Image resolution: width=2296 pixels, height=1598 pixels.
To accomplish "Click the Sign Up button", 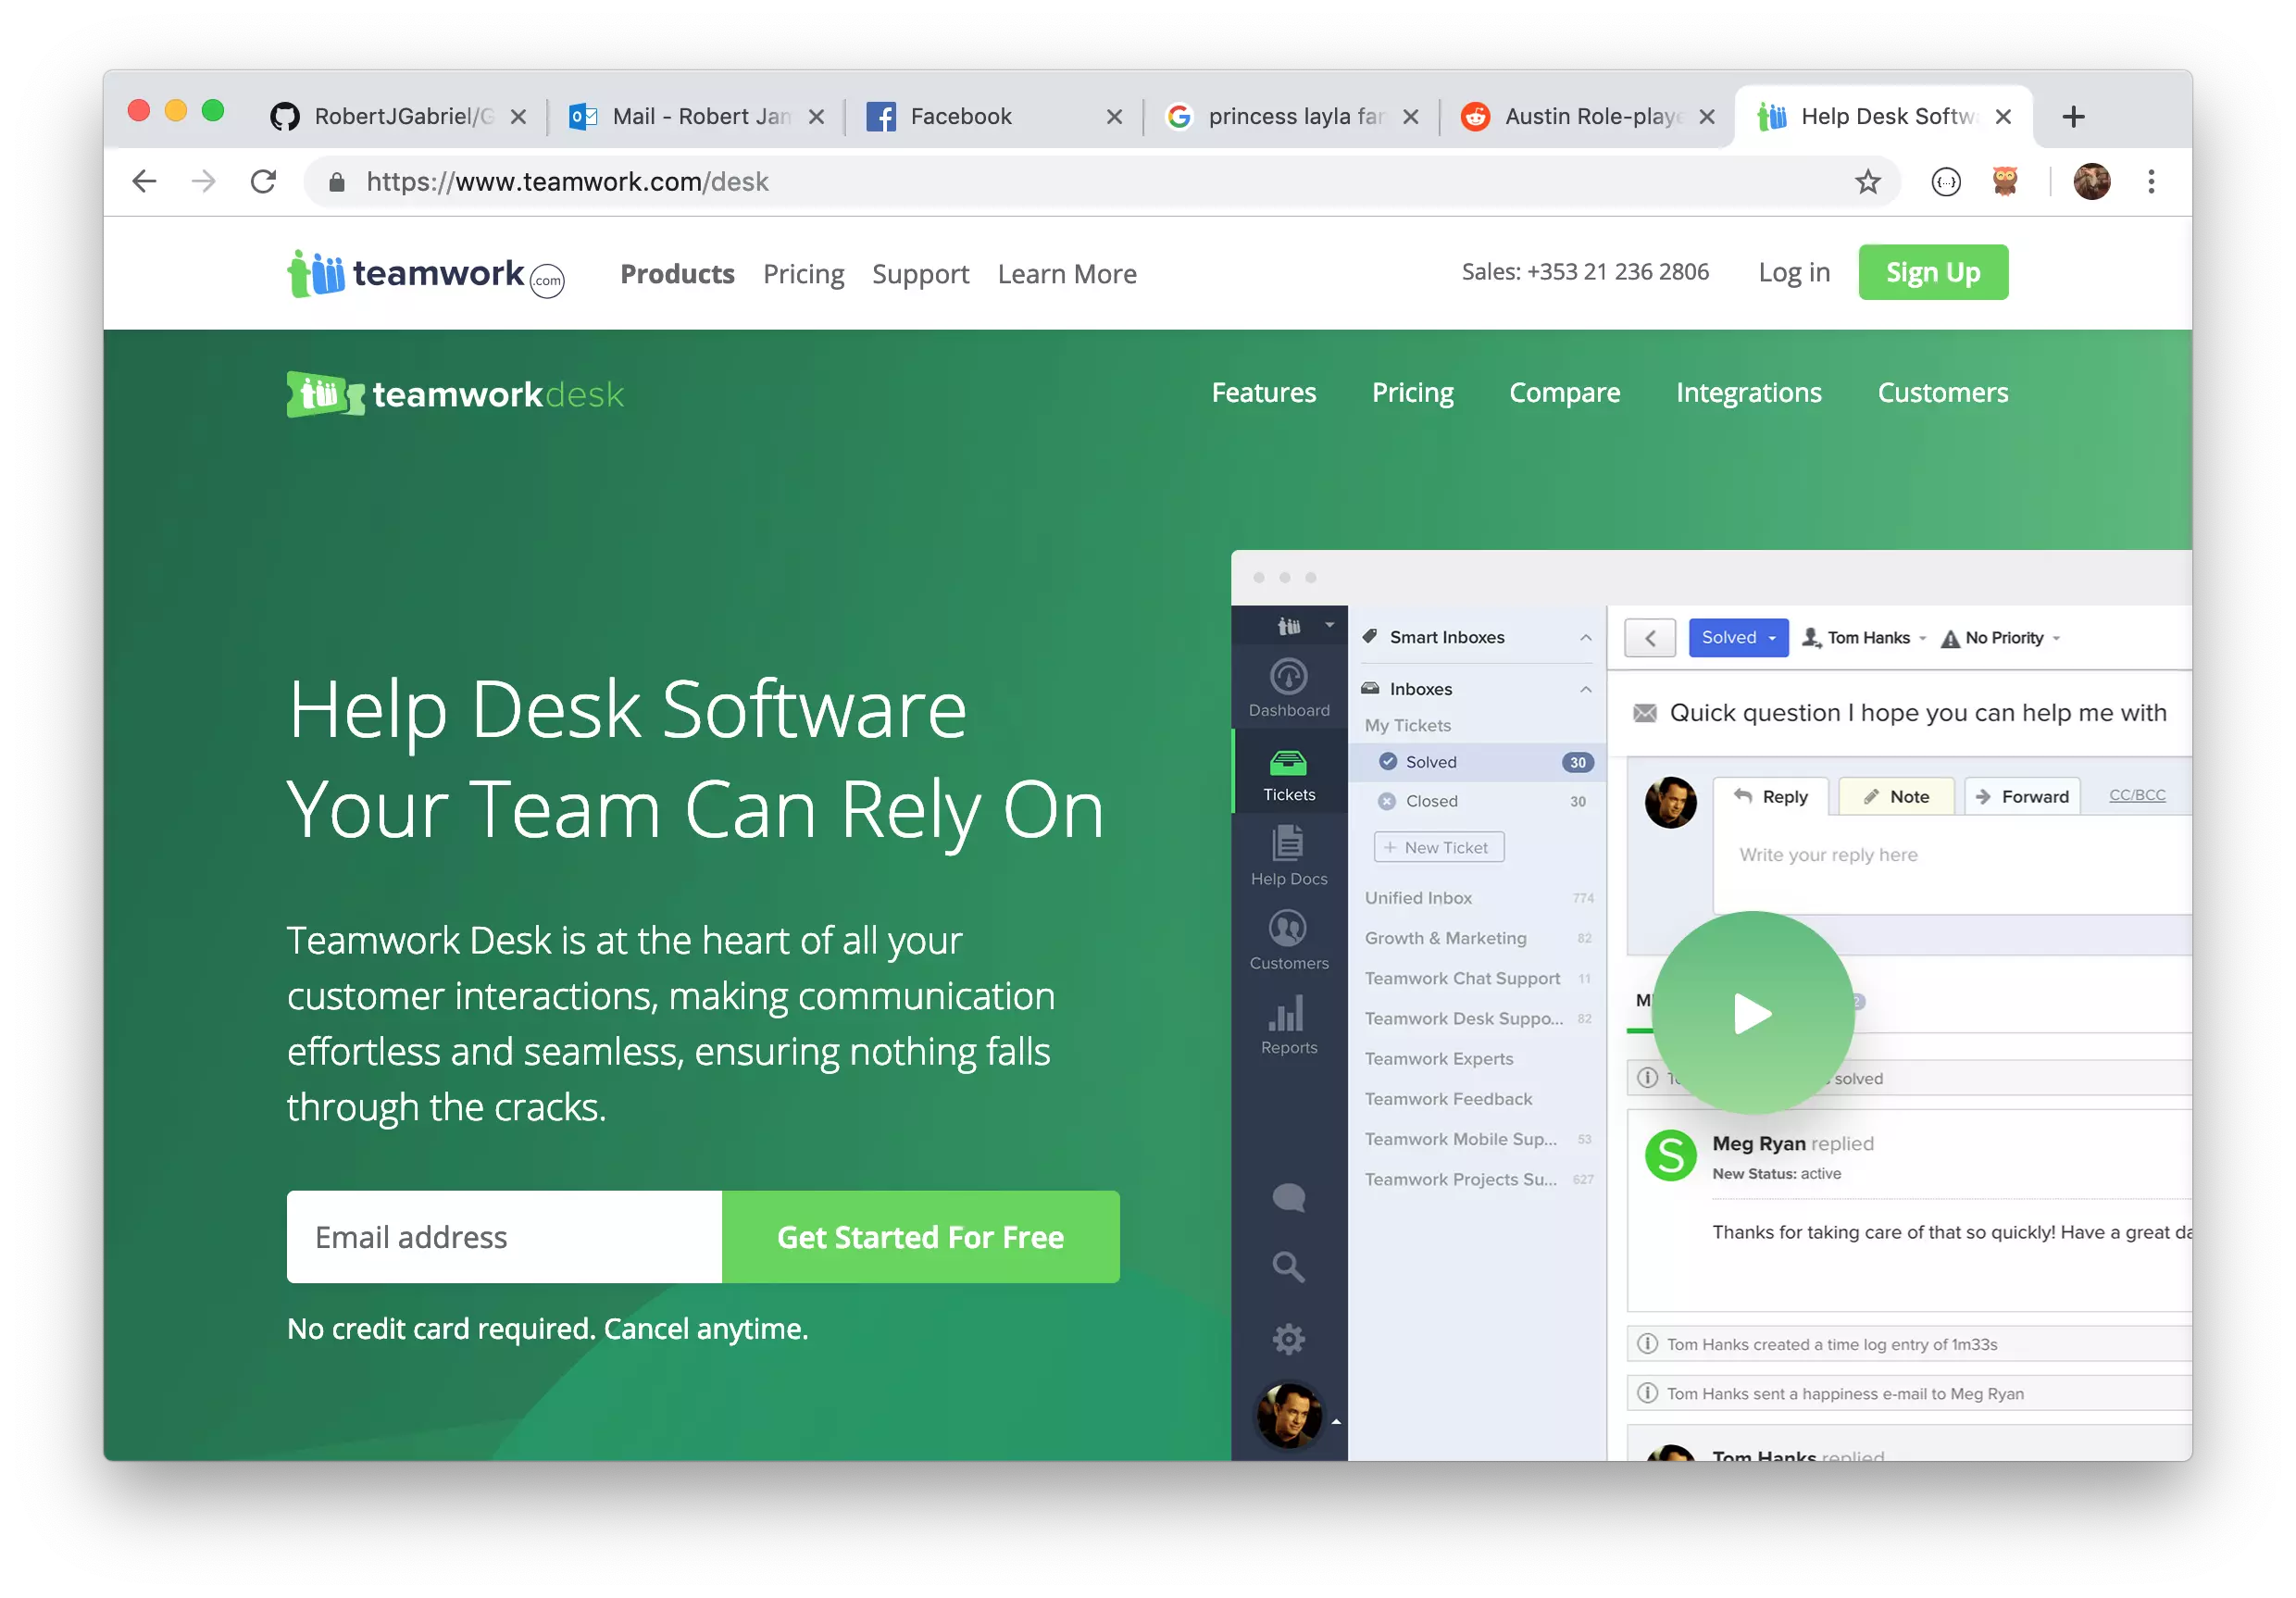I will click(x=1932, y=272).
